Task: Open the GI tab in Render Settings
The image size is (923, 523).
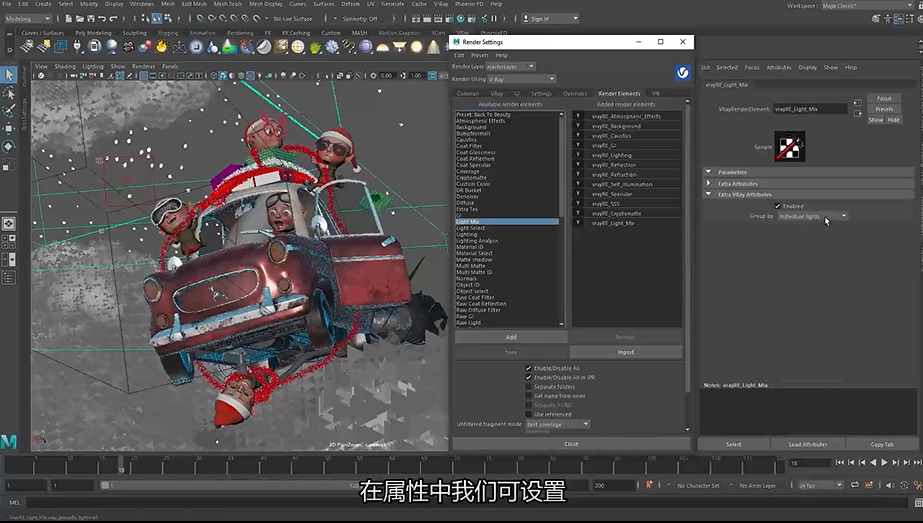Action: (517, 94)
